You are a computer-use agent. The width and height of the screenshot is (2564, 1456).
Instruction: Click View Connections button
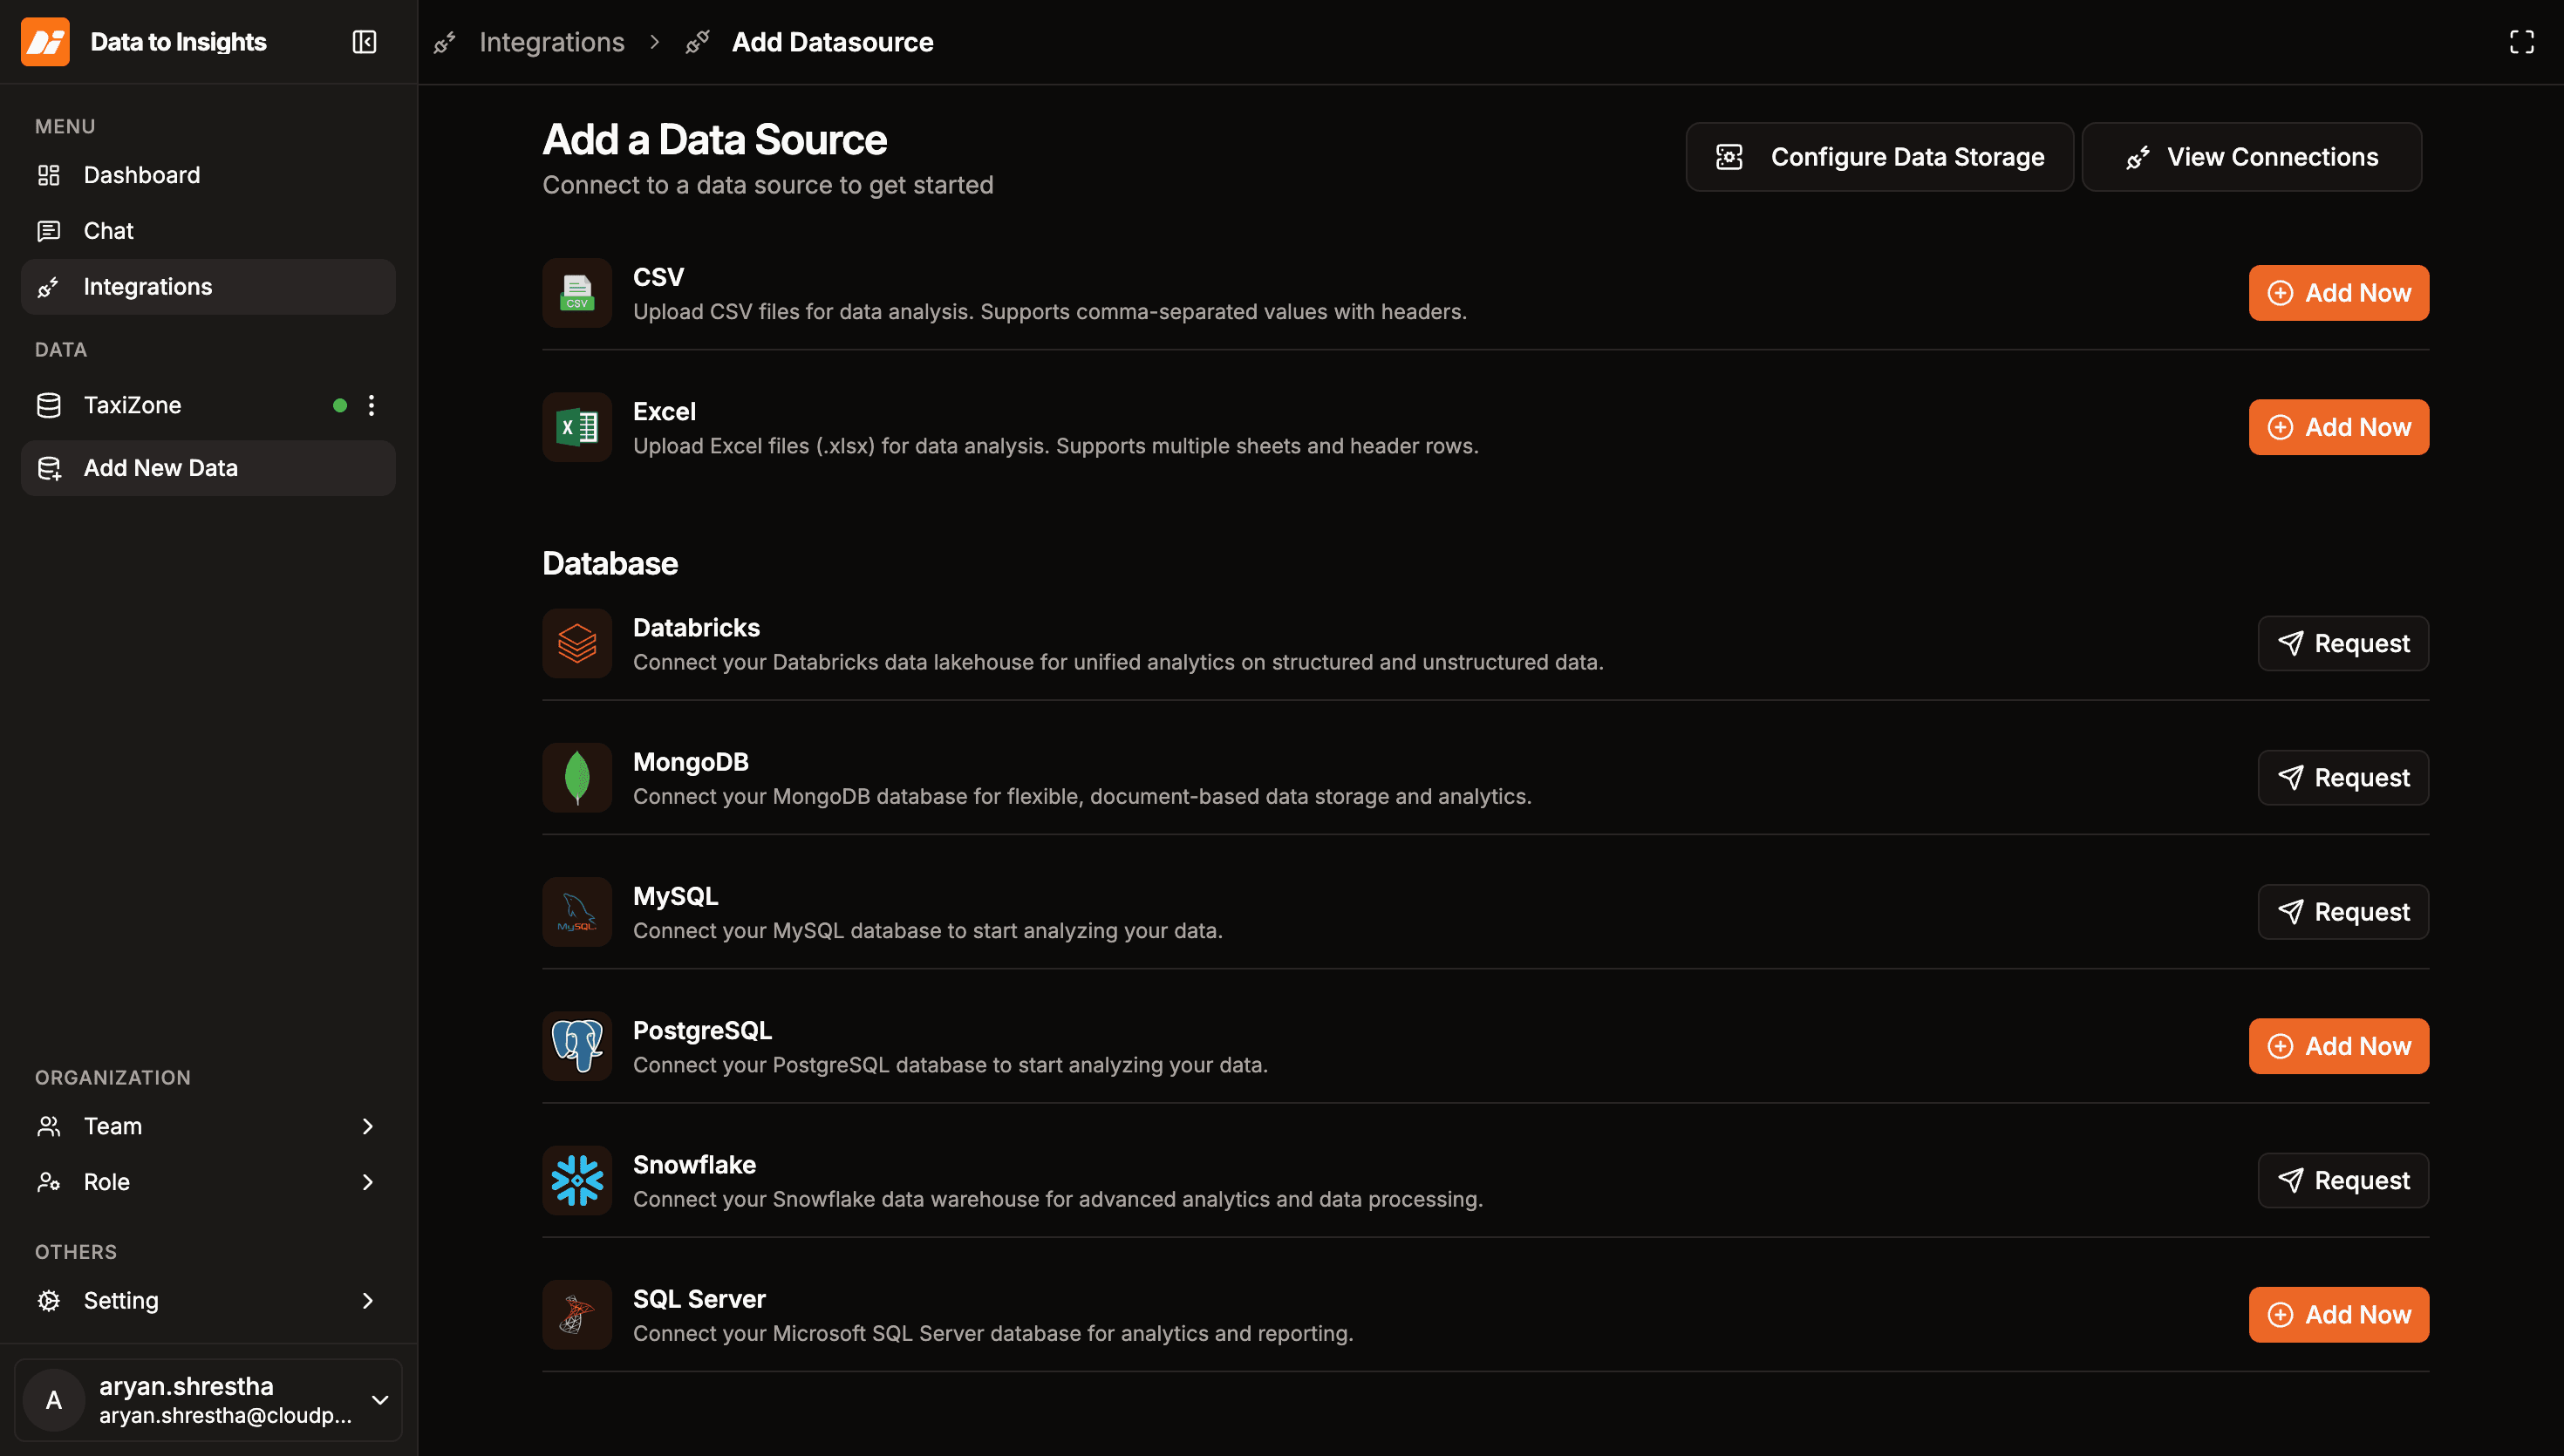[2251, 157]
